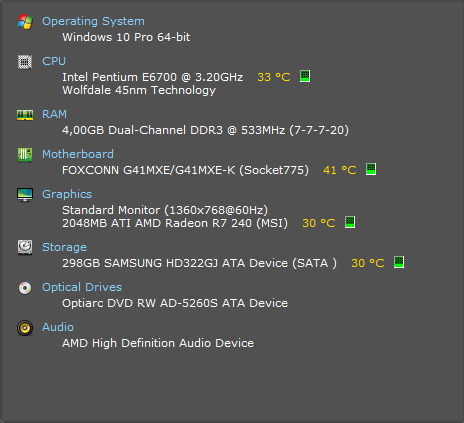Open the CPU section heading
The image size is (464, 423).
(x=54, y=61)
